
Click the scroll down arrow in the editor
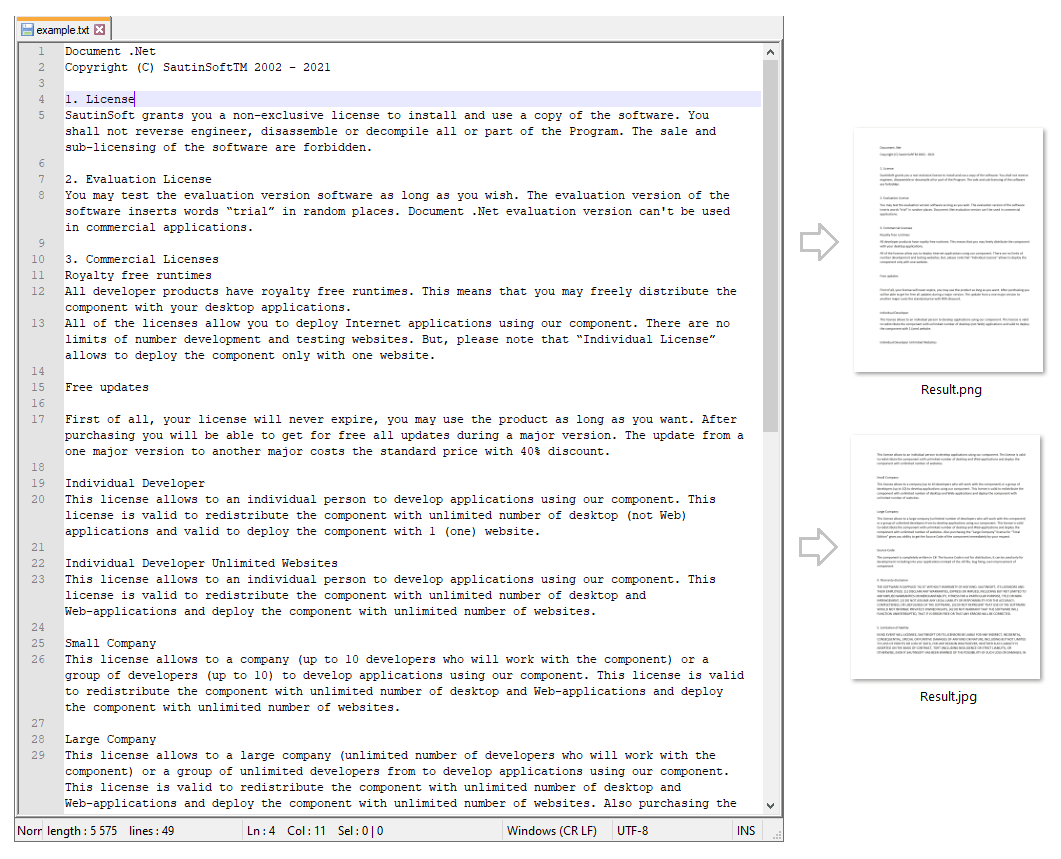click(770, 805)
